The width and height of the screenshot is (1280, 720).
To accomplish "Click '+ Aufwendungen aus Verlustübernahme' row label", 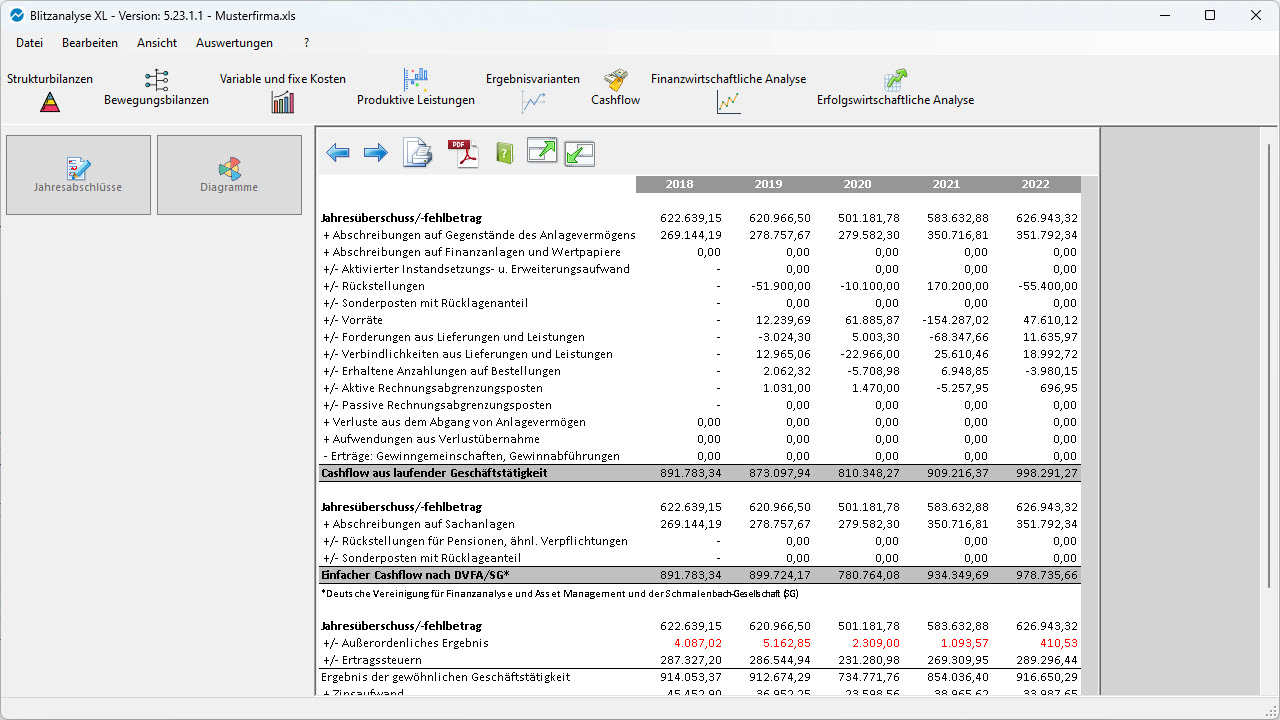I will (x=431, y=439).
